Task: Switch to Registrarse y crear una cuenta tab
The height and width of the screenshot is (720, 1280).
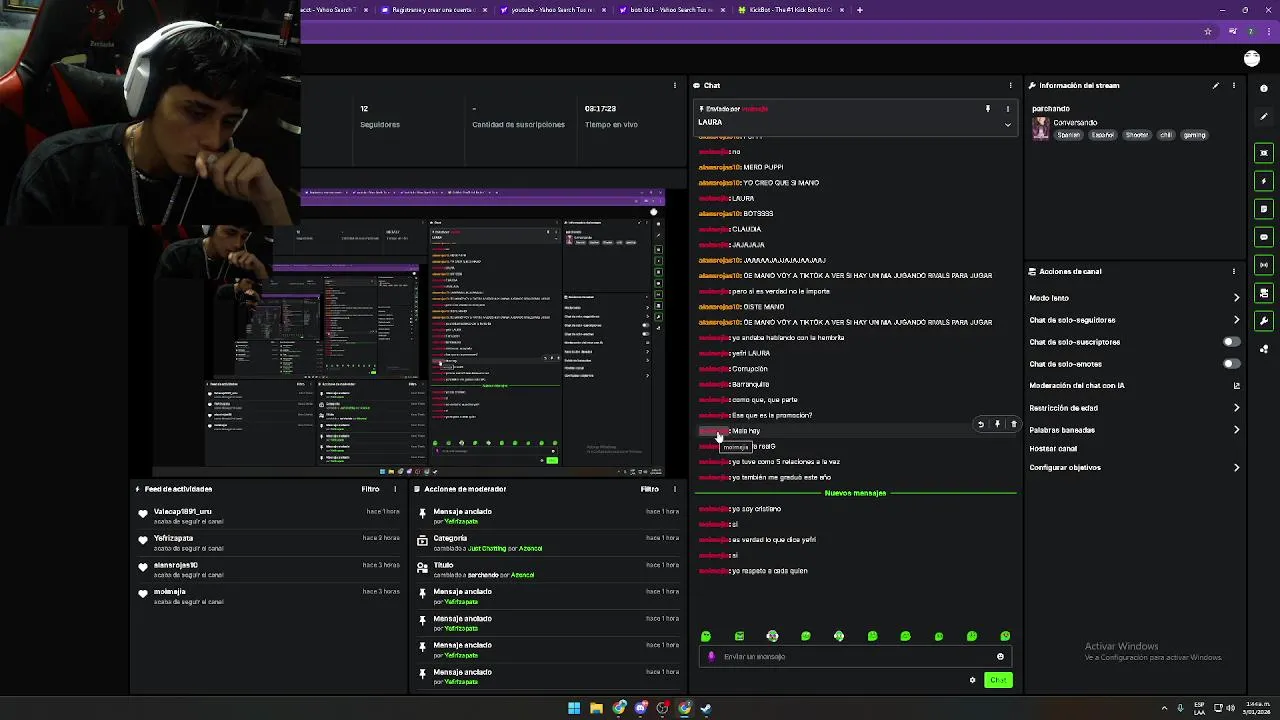Action: pyautogui.click(x=433, y=10)
